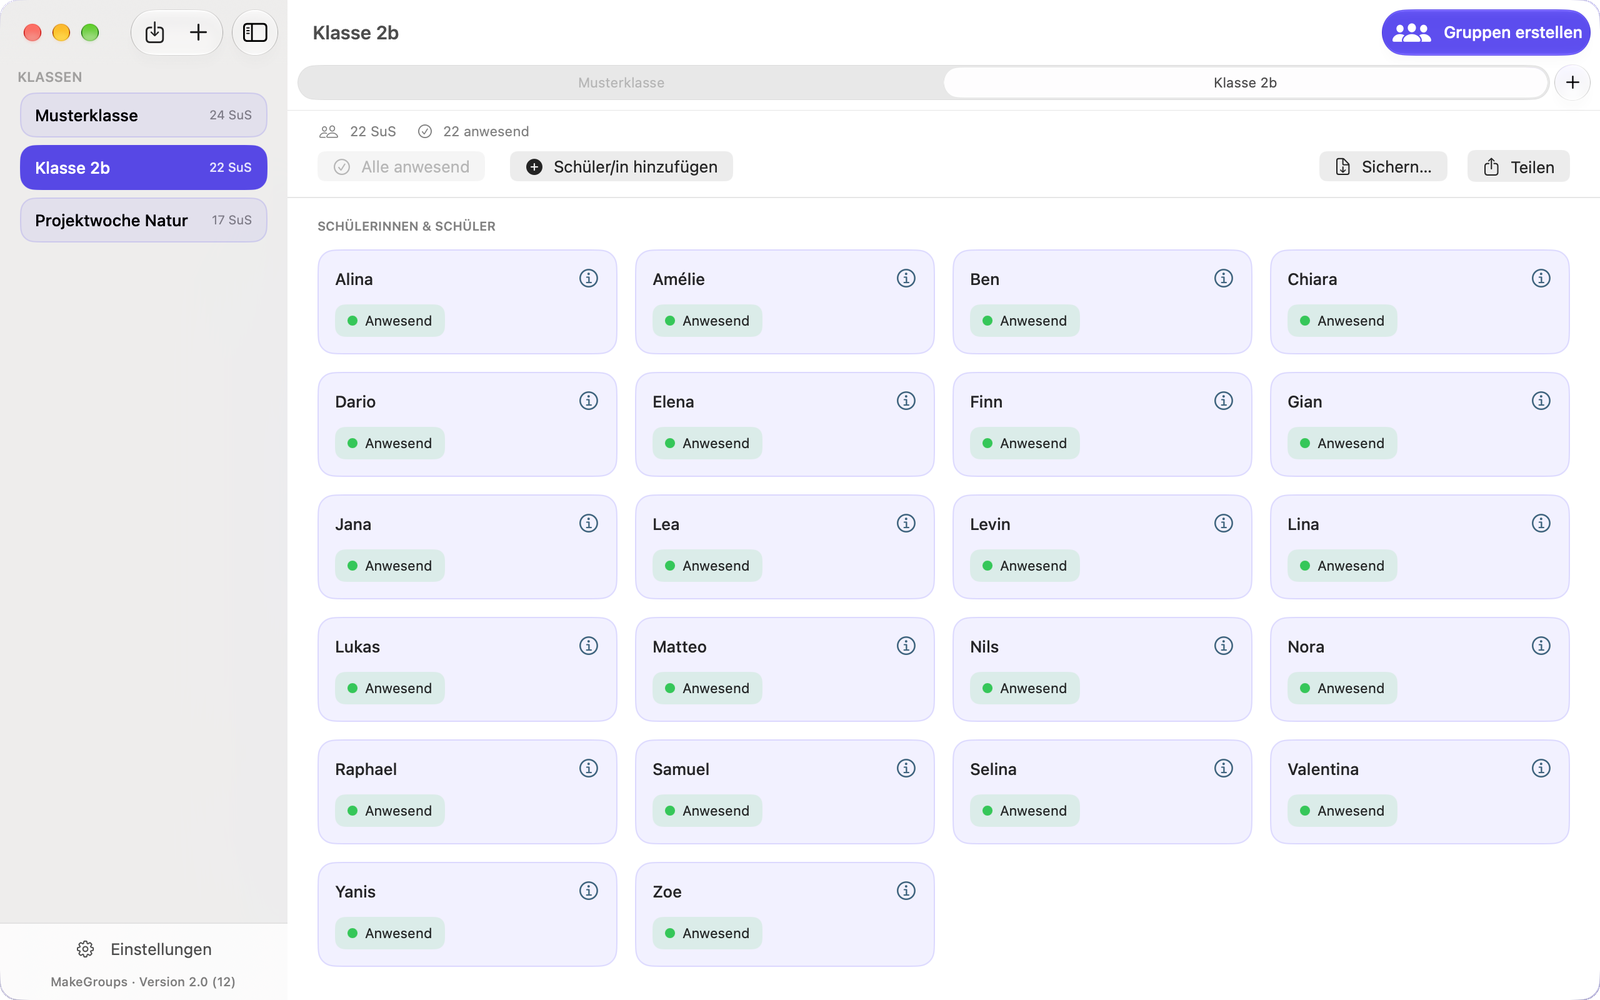Image resolution: width=1600 pixels, height=1000 pixels.
Task: Add a new tab with plus button
Action: [1573, 83]
